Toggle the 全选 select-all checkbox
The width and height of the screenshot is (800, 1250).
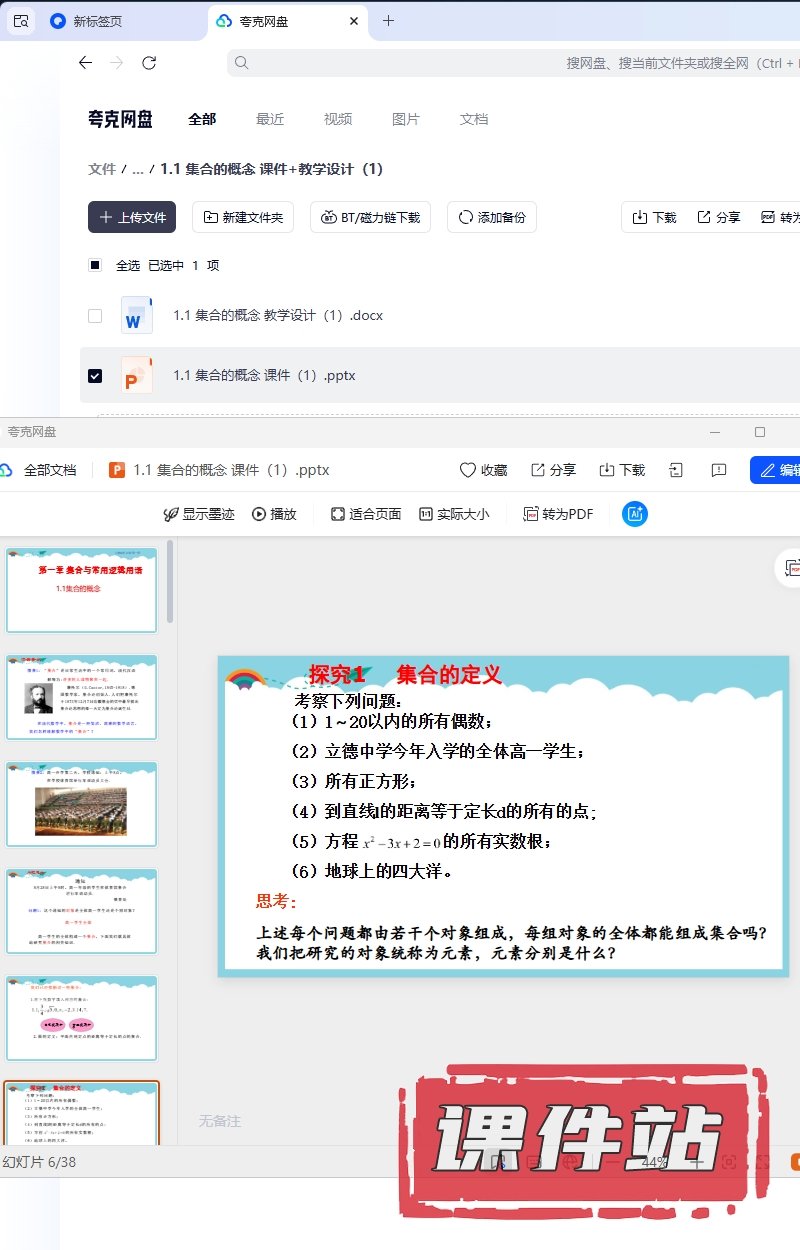[95, 265]
